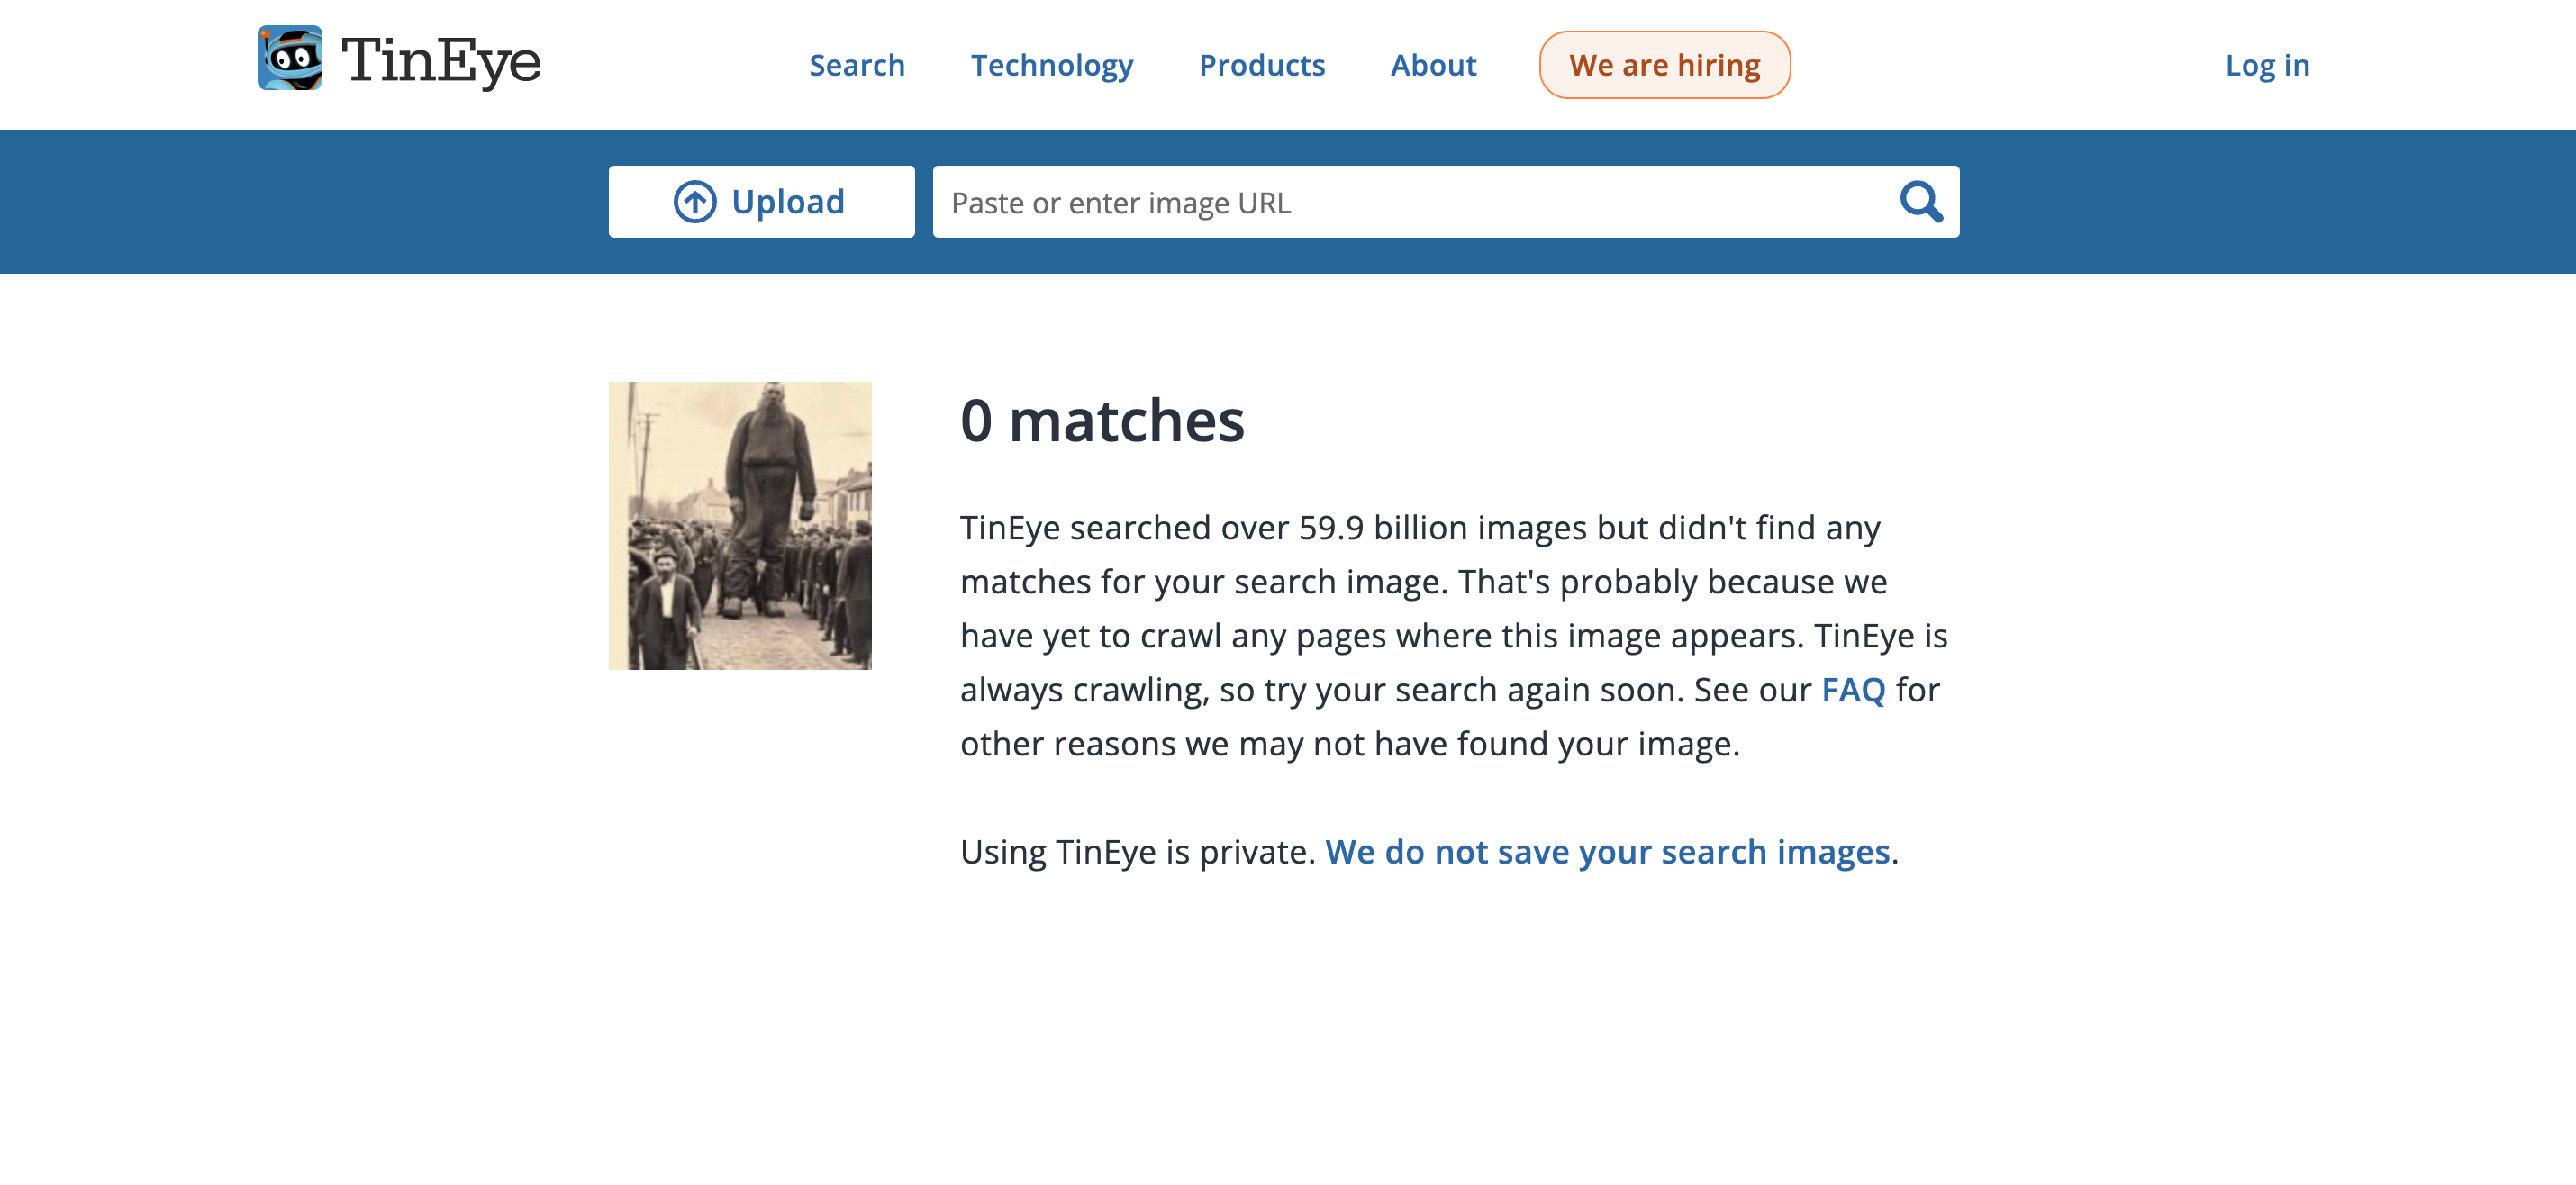
Task: Click the Log in link
Action: [2266, 65]
